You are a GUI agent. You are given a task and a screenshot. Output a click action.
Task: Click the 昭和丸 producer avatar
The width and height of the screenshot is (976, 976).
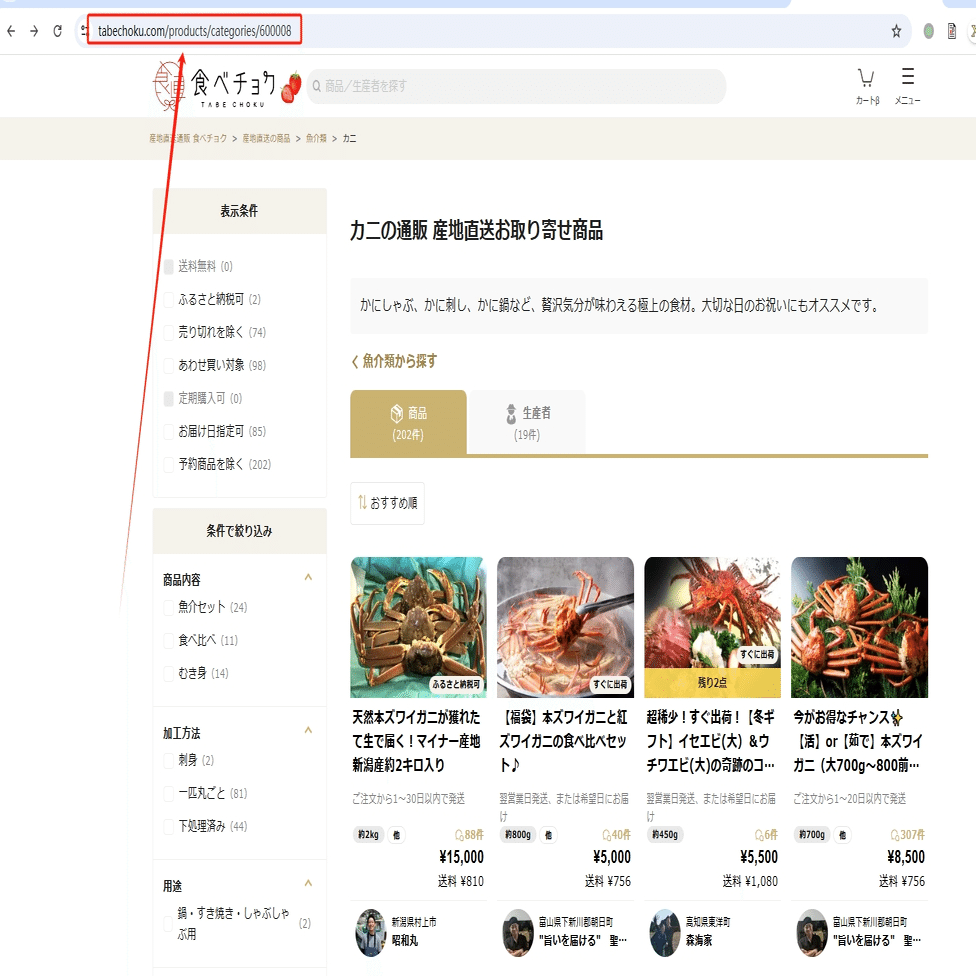coord(371,932)
